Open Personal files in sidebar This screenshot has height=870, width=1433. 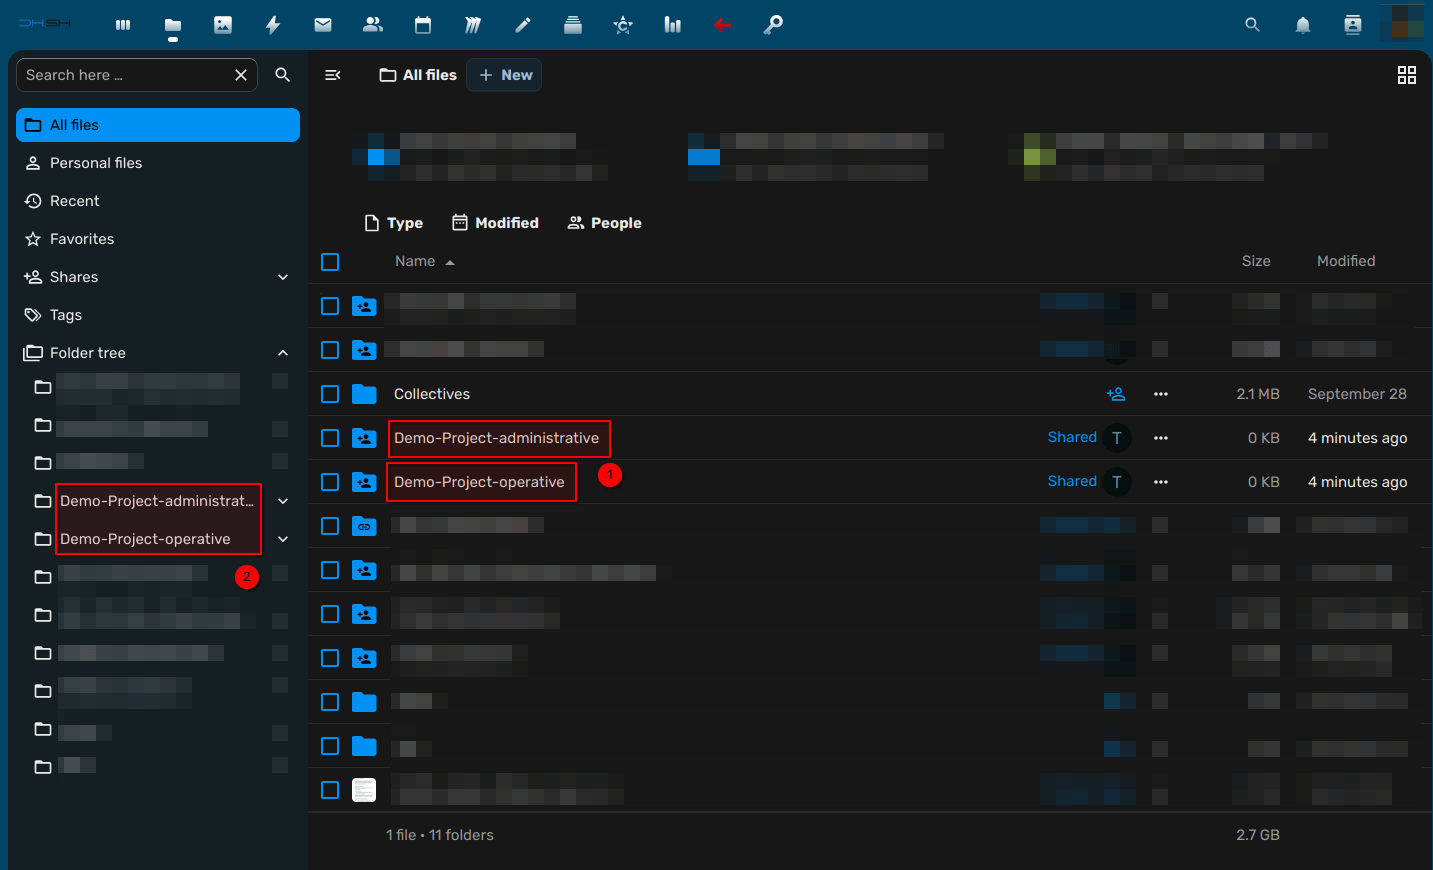click(96, 163)
